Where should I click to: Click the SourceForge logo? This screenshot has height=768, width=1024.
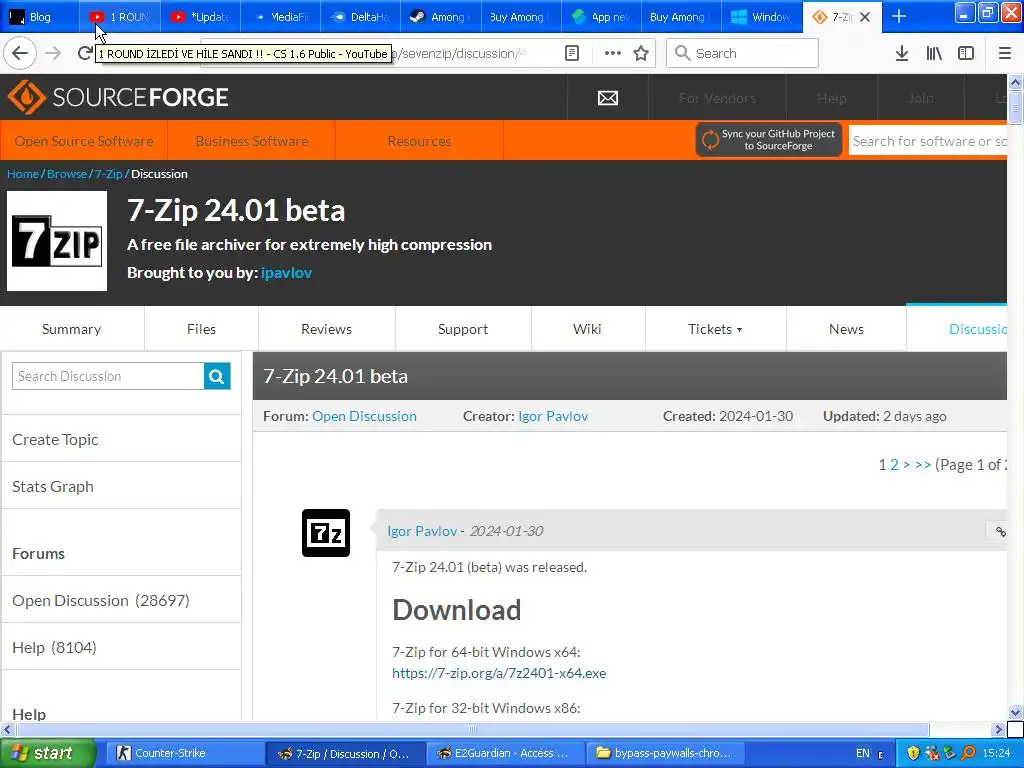(118, 97)
